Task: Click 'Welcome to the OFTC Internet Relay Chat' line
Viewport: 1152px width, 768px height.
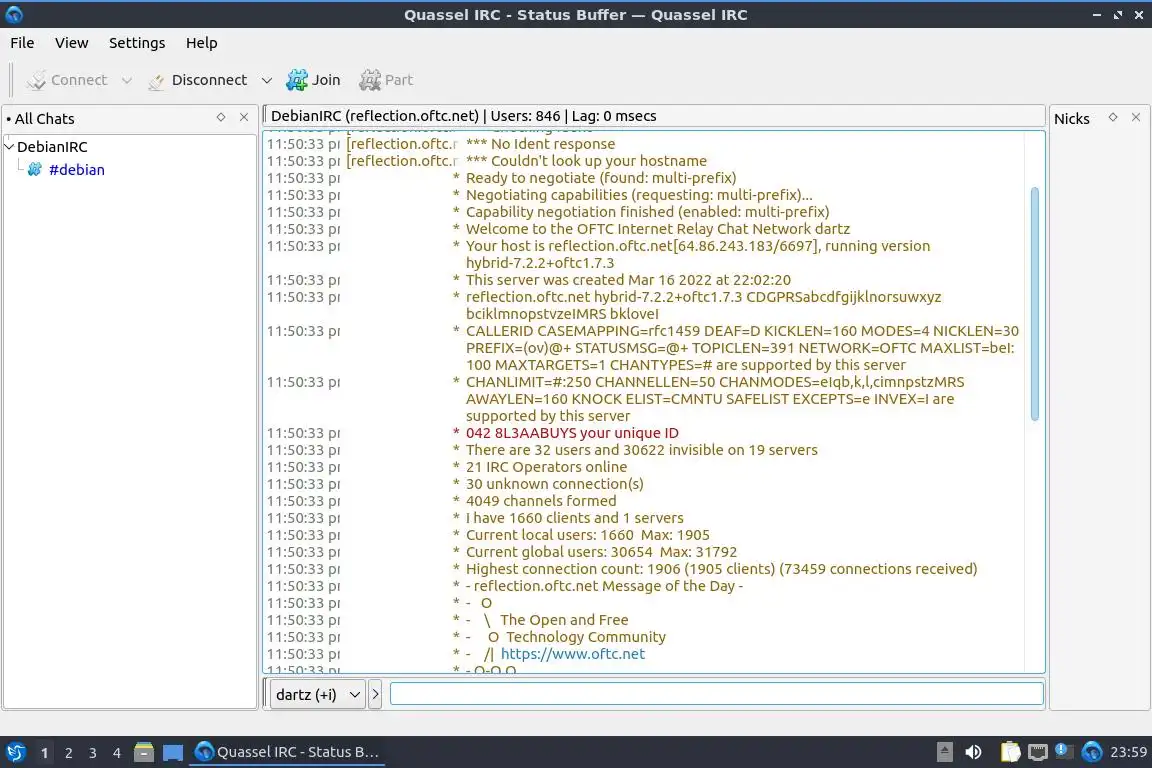Action: (658, 229)
